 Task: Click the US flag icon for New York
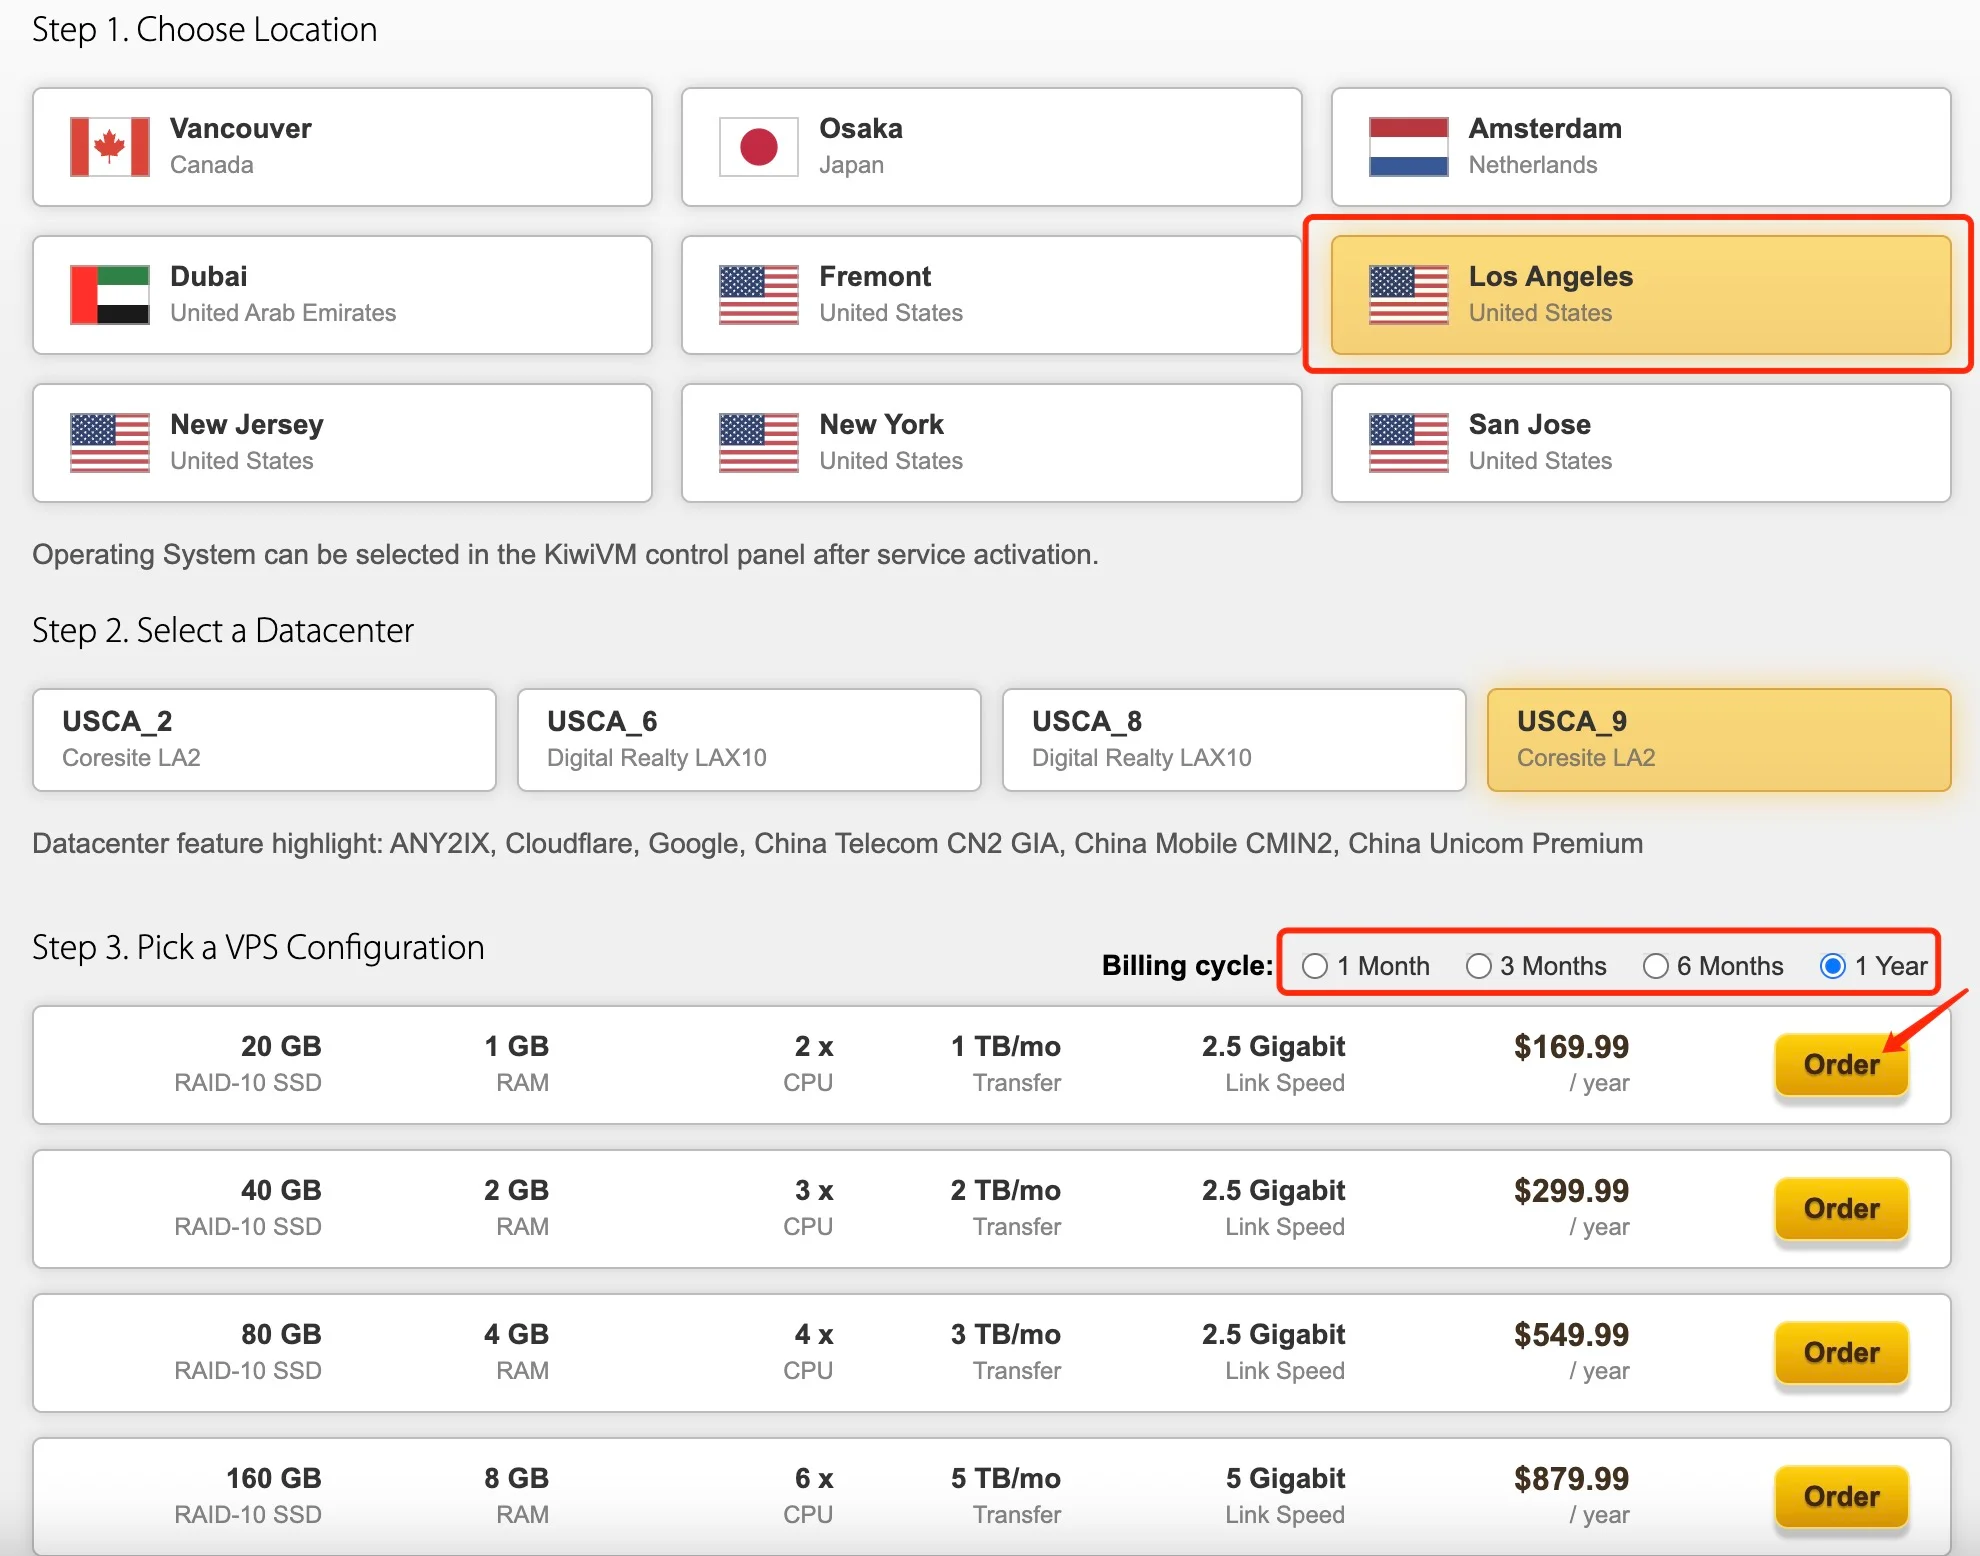click(759, 443)
